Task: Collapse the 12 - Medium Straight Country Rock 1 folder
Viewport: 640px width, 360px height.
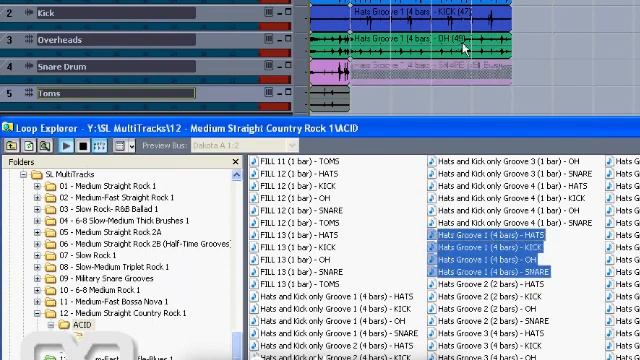Action: [x=37, y=313]
